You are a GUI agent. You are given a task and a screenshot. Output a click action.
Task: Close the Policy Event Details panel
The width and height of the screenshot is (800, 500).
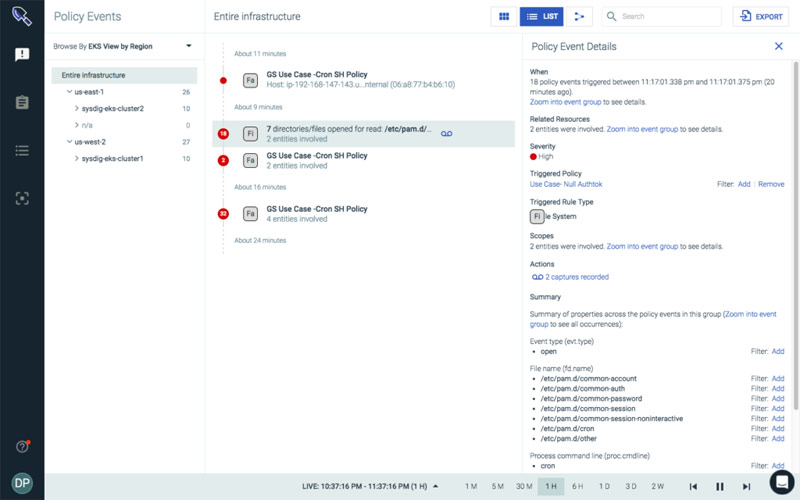[779, 46]
